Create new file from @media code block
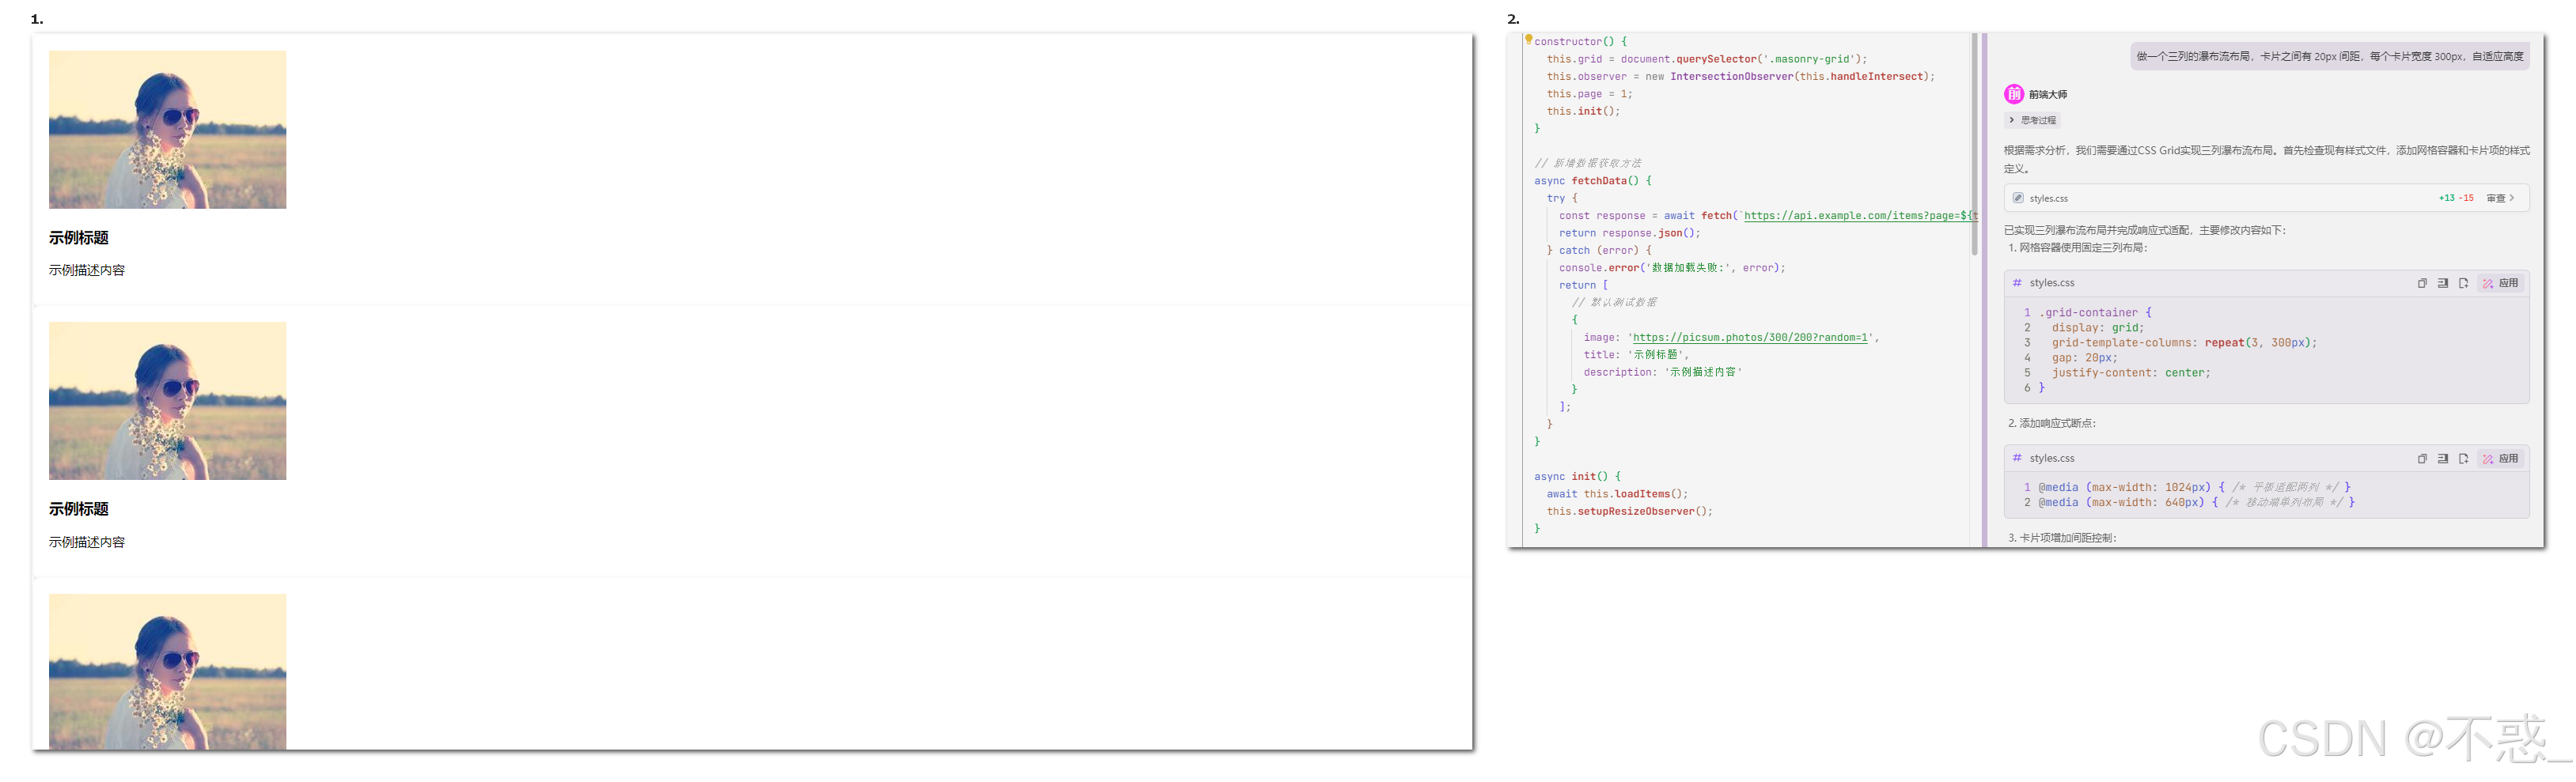This screenshot has width=2576, height=782. click(2463, 458)
